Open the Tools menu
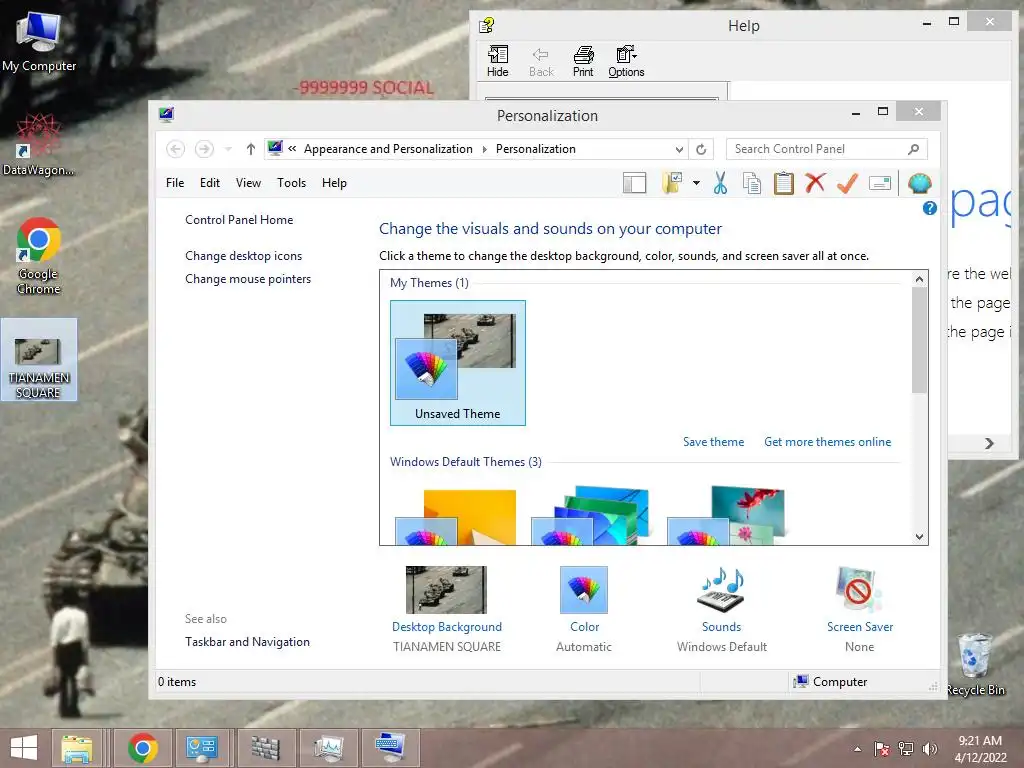Screen dimensions: 1024x768 pyautogui.click(x=291, y=183)
